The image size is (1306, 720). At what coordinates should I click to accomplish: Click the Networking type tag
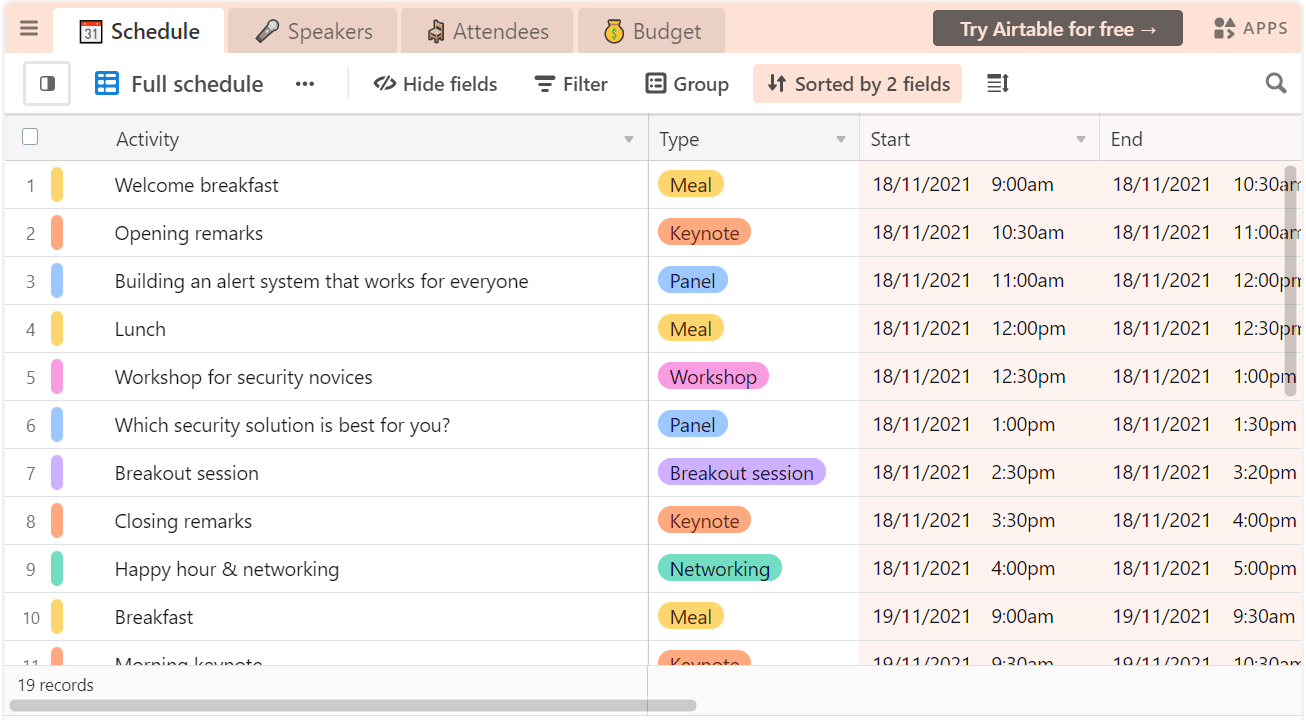pos(720,569)
